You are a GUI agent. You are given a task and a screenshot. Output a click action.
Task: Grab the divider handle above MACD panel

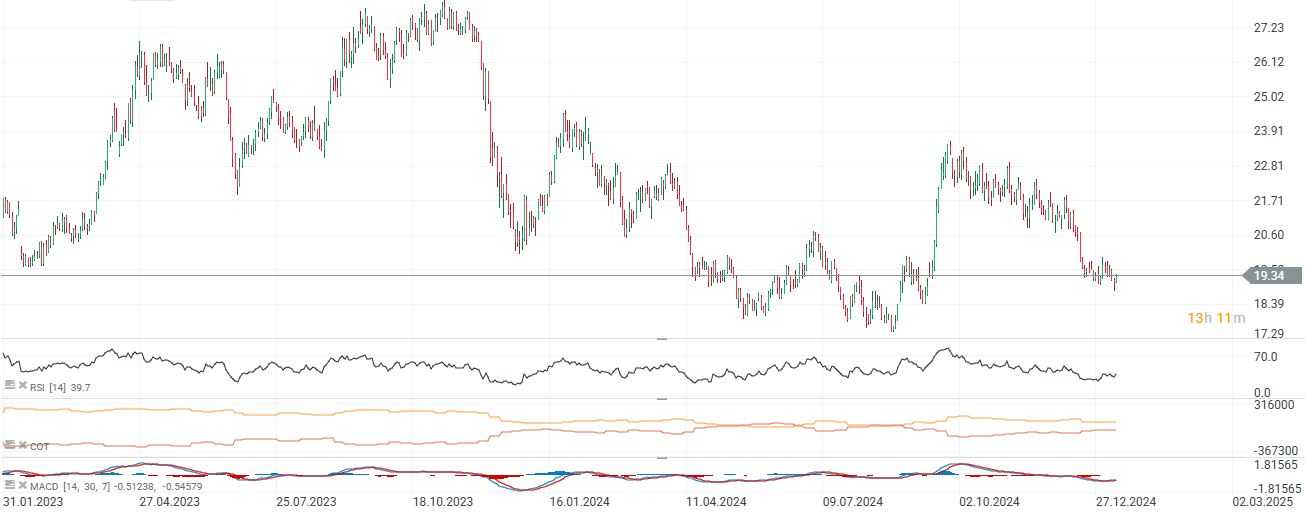[660, 458]
